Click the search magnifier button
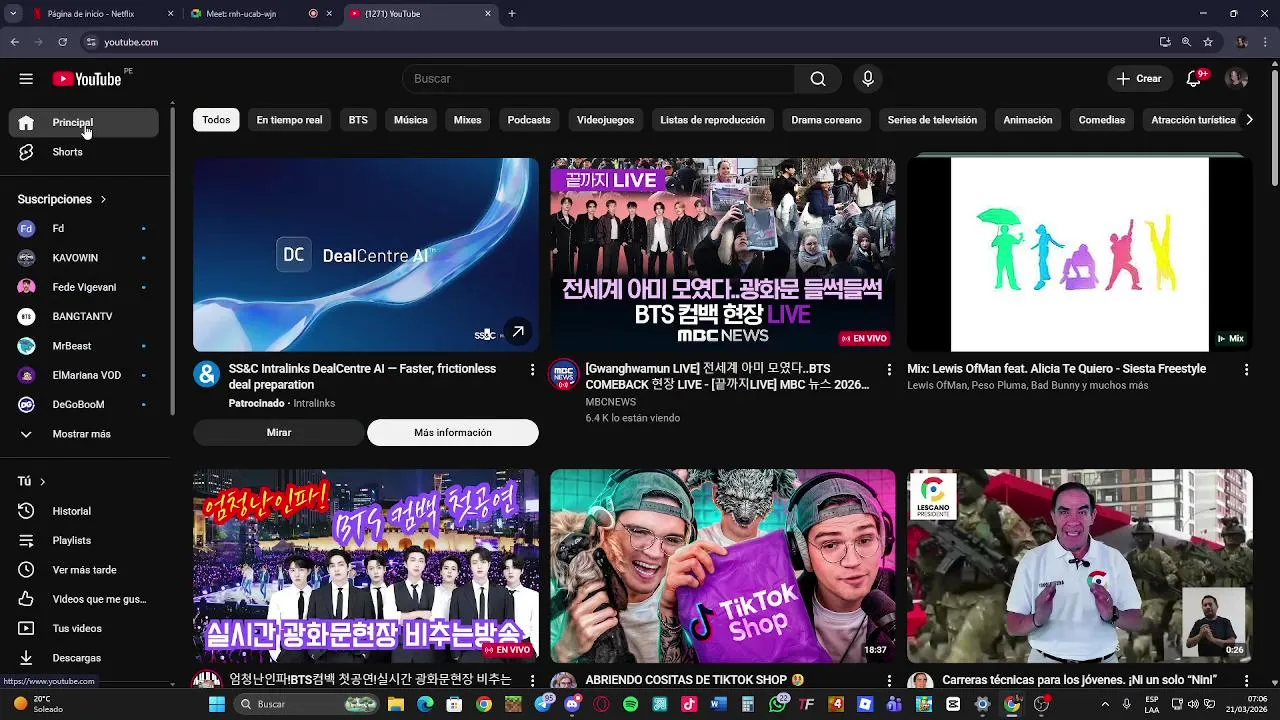This screenshot has height=720, width=1280. point(818,79)
